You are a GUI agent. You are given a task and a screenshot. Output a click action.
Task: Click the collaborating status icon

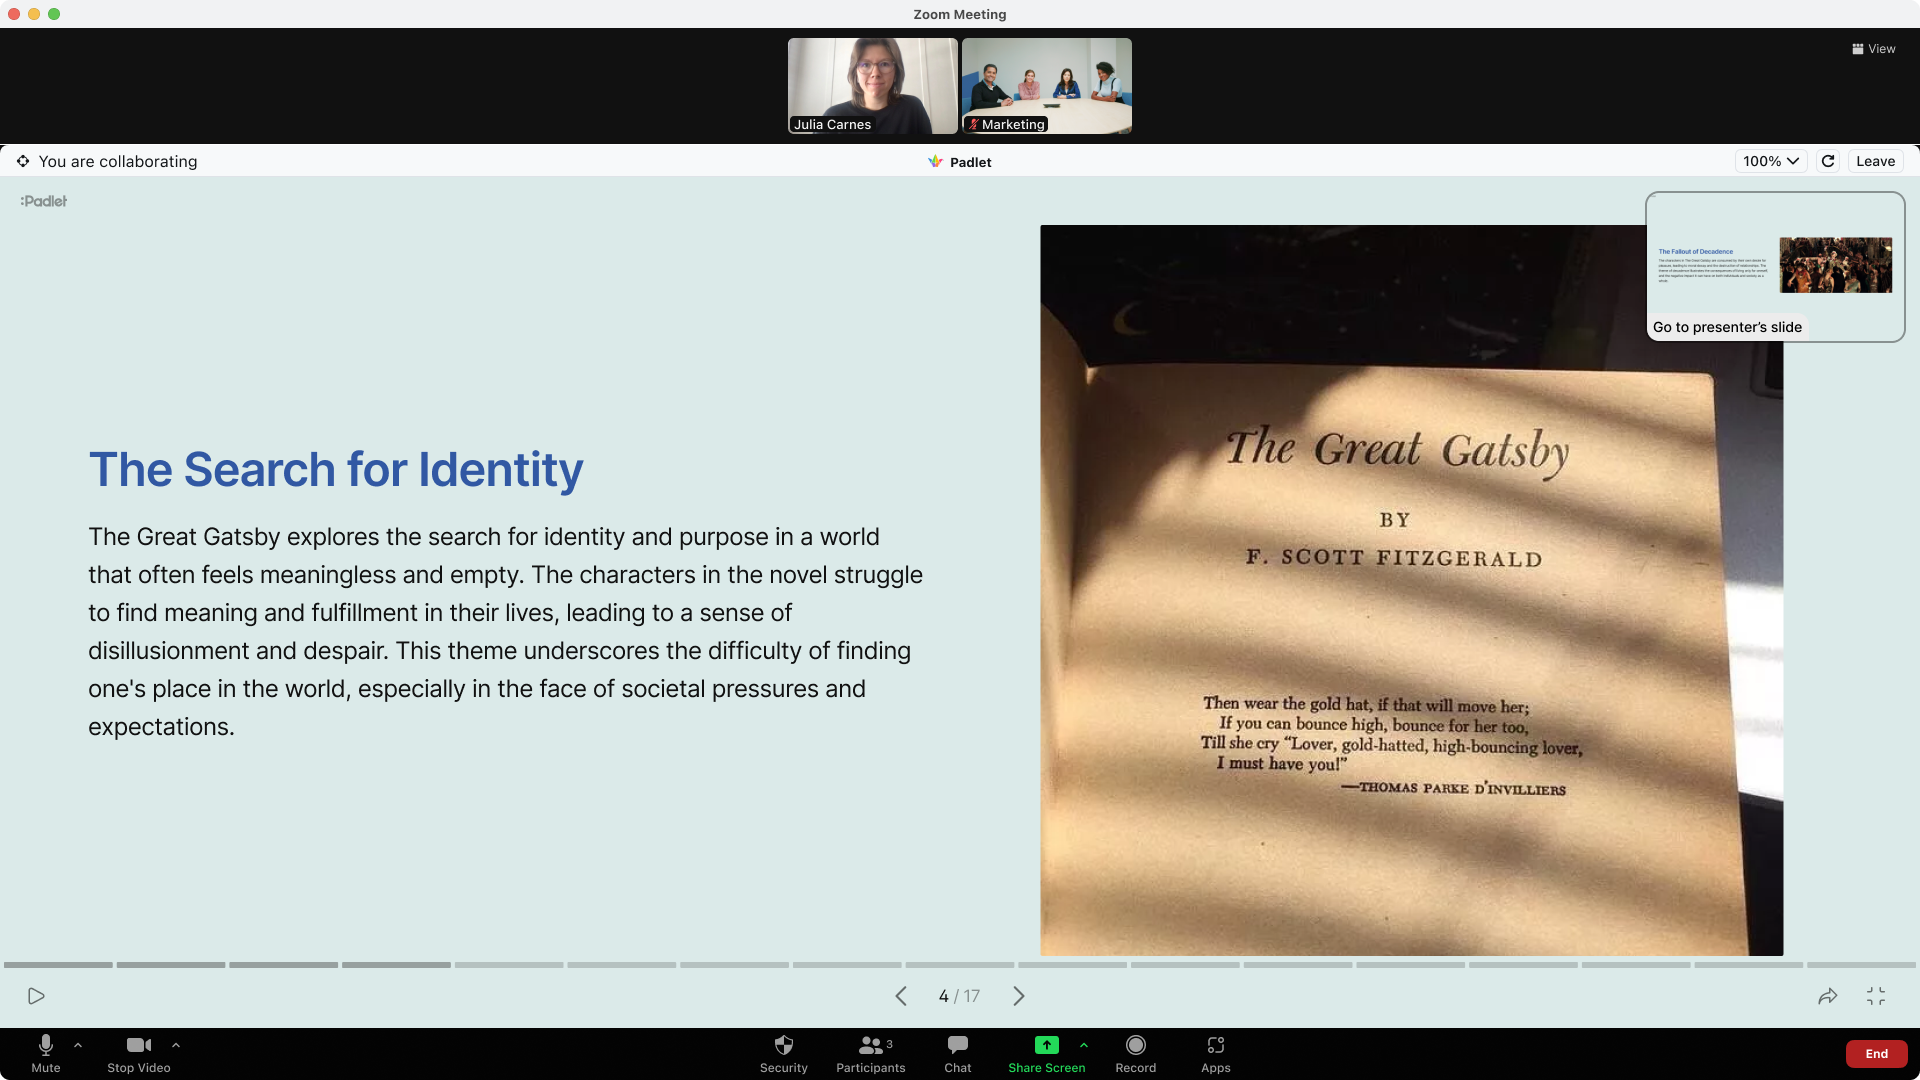click(x=23, y=161)
